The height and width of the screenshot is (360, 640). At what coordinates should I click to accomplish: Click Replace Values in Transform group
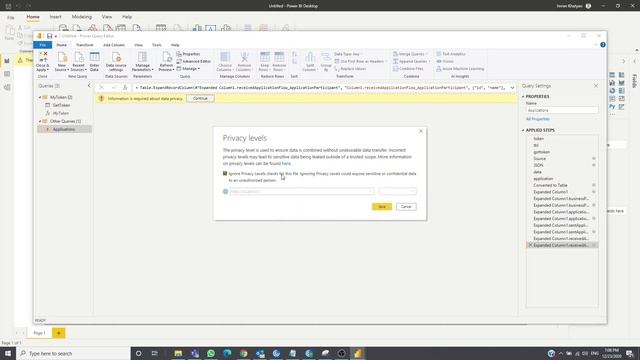tap(350, 69)
